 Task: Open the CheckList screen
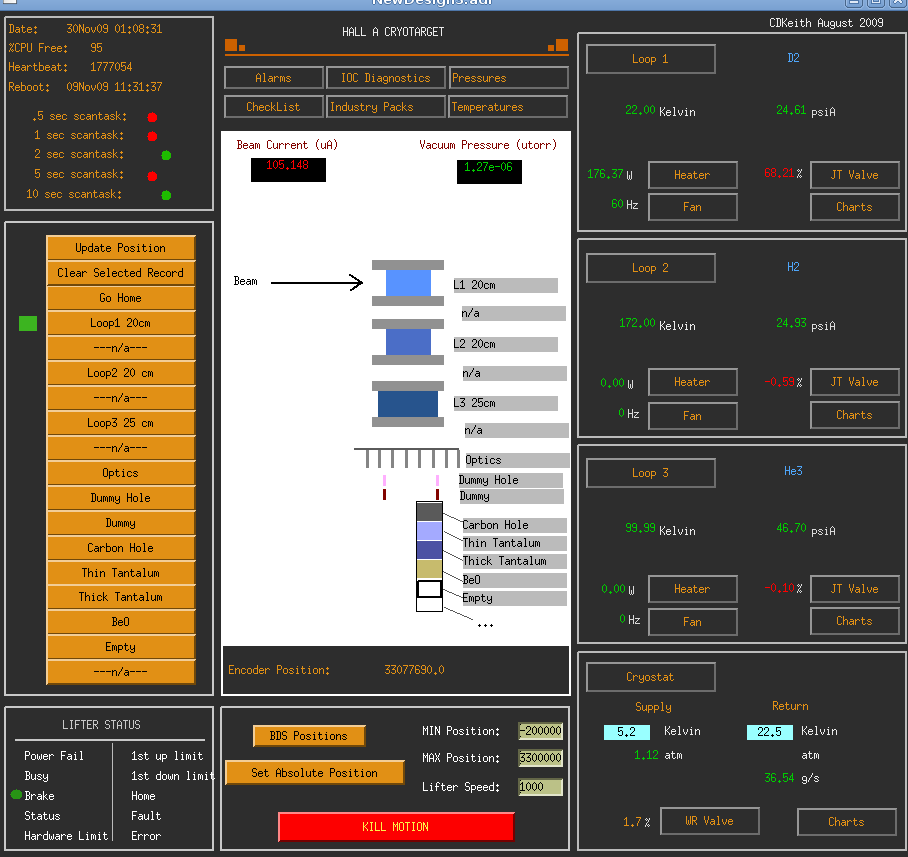(273, 107)
